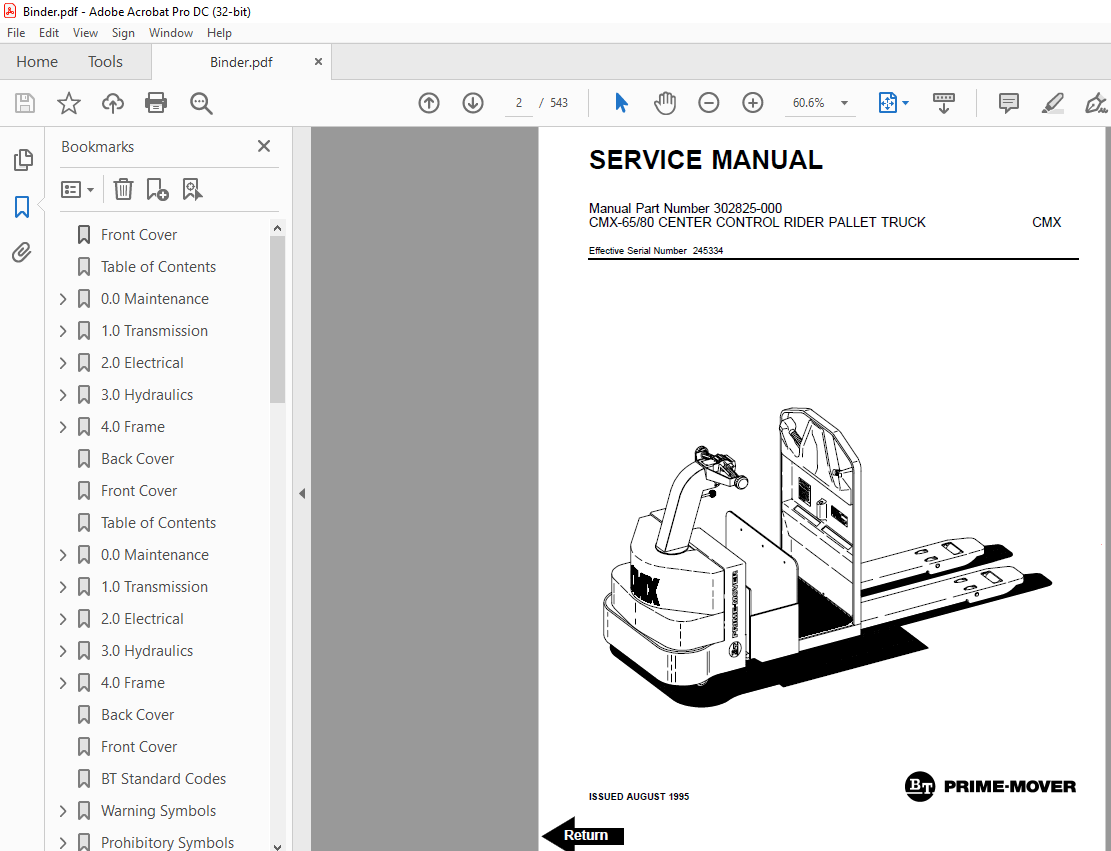Go to previous page arrow

coord(429,103)
